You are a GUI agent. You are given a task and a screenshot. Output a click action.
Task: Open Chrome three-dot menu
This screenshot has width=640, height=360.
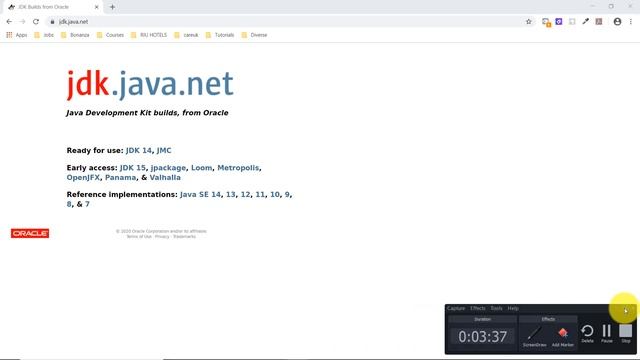coord(631,22)
